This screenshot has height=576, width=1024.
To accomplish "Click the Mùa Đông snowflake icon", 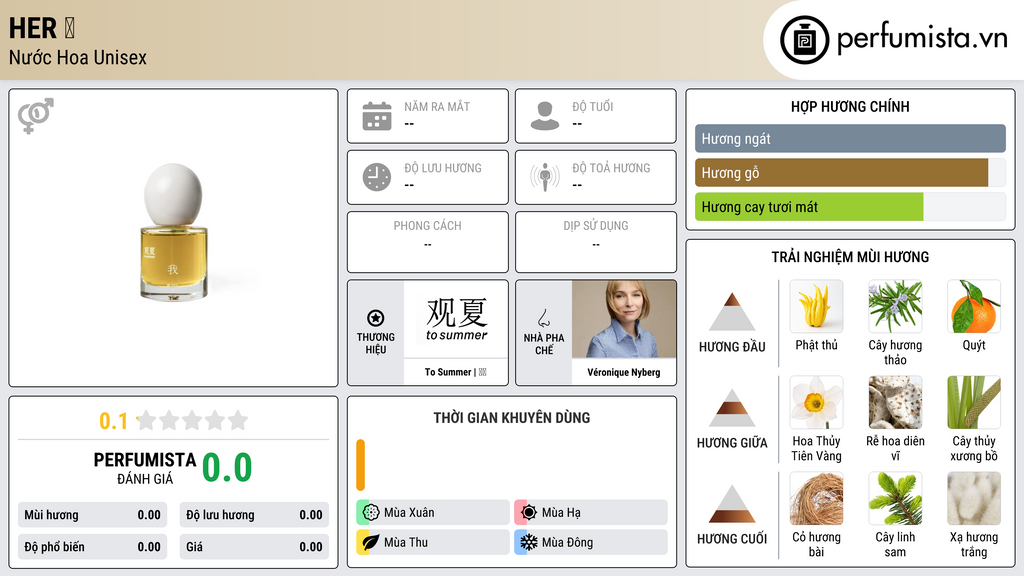I will click(529, 543).
